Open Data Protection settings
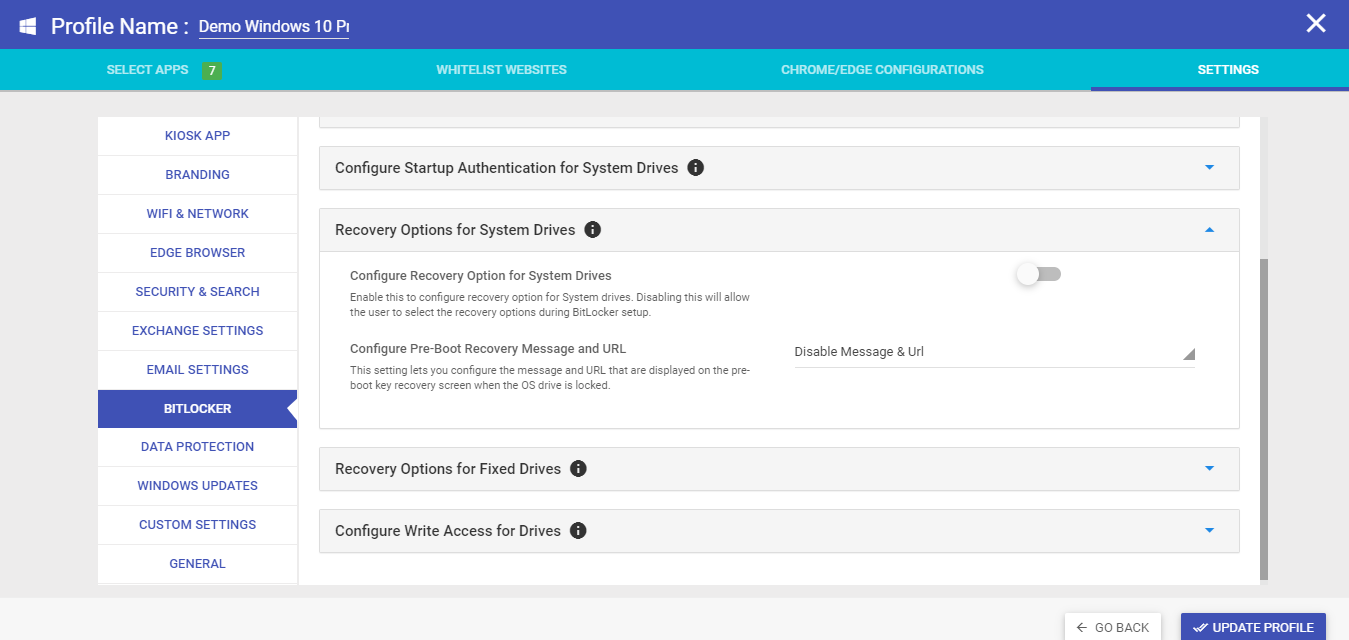 [x=198, y=447]
